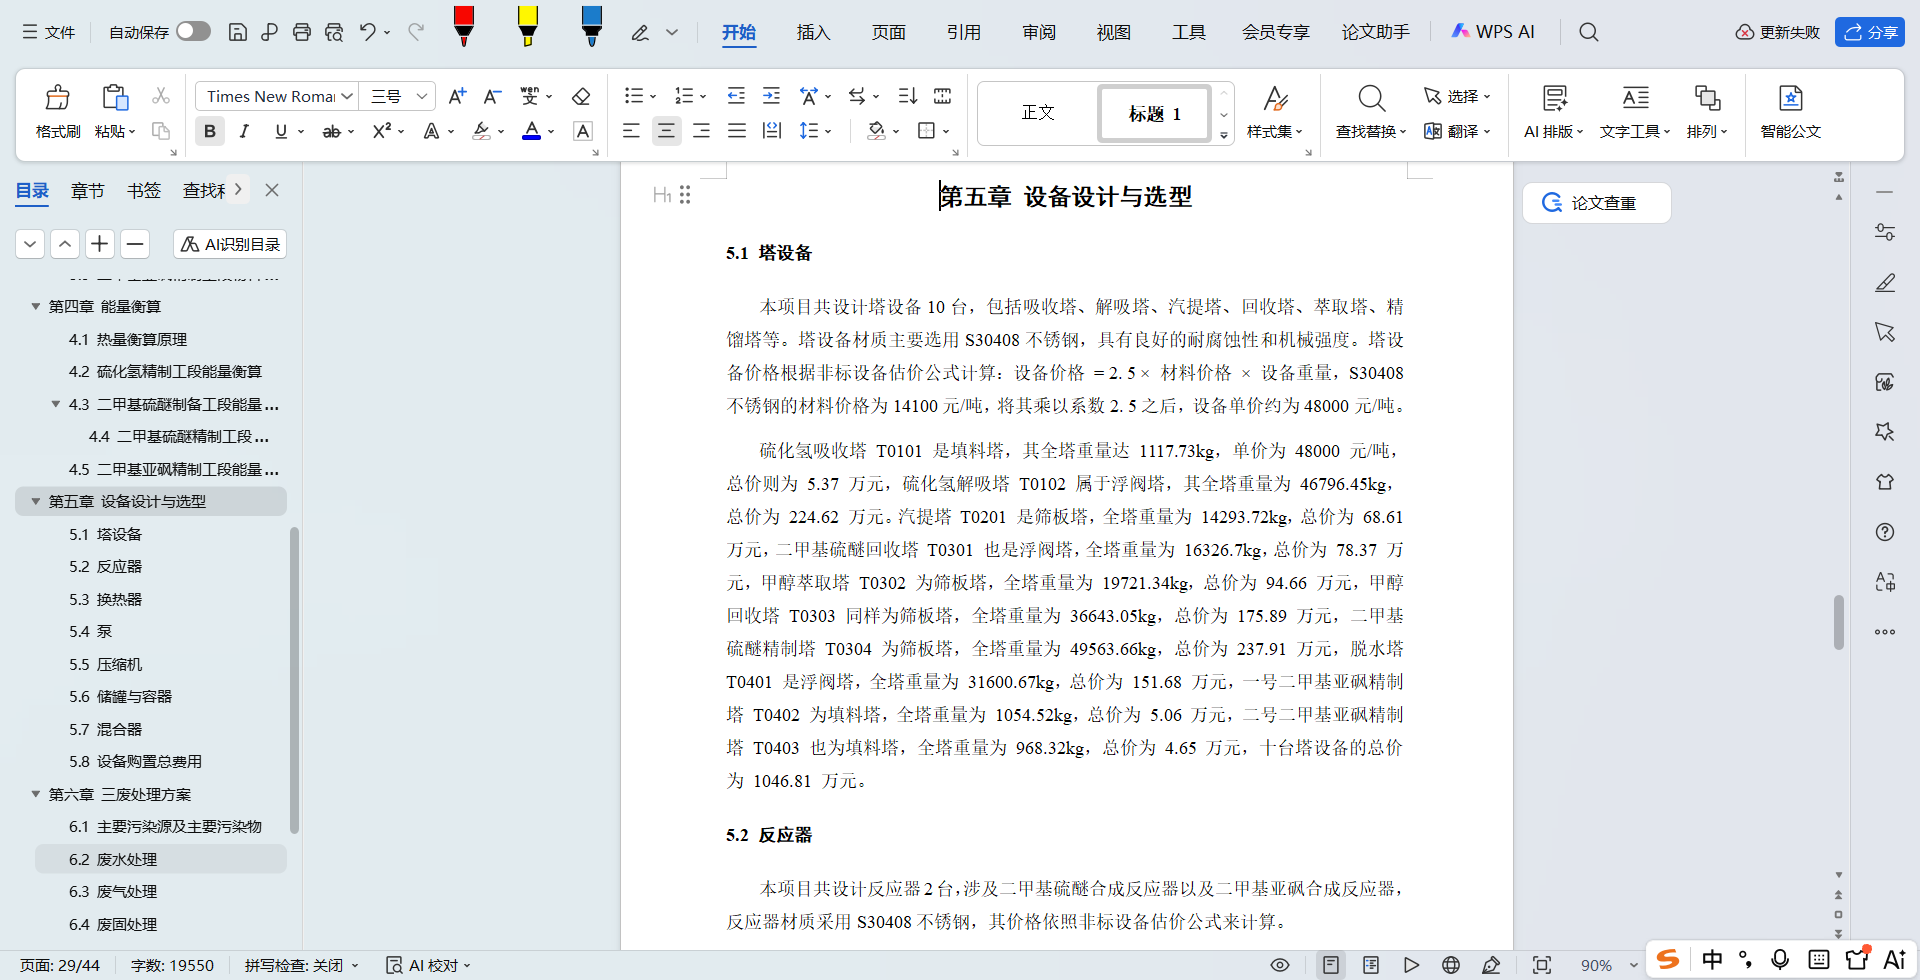
Task: Open the 插入 ribbon tab
Action: 813,32
